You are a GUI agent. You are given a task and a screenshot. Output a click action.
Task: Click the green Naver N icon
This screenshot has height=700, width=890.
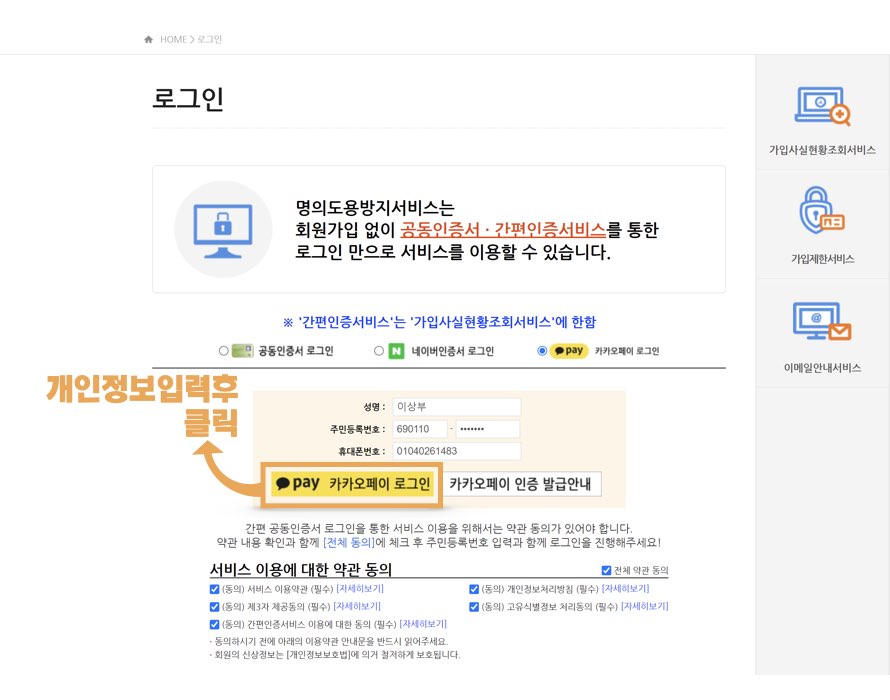396,351
